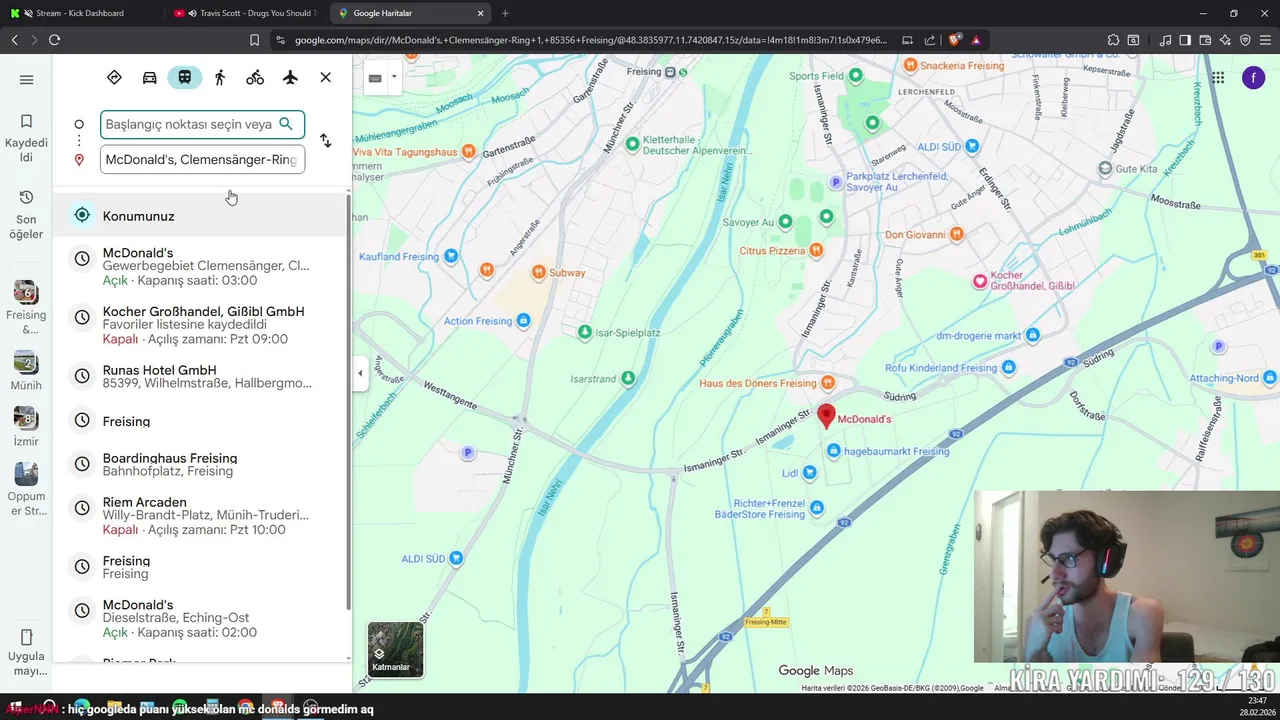Click the Snackeria Freising marker

coord(910,65)
